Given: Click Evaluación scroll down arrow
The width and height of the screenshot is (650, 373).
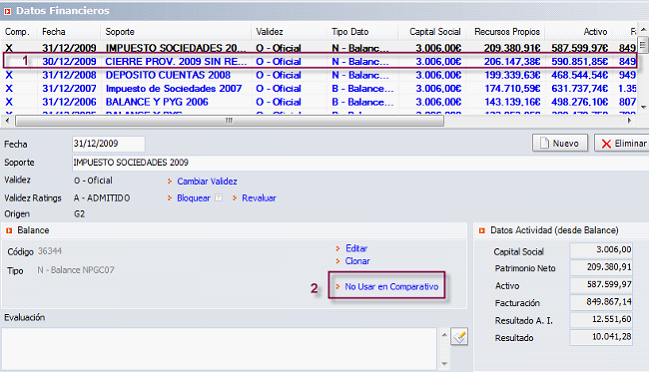Looking at the screenshot, I should pos(444,364).
